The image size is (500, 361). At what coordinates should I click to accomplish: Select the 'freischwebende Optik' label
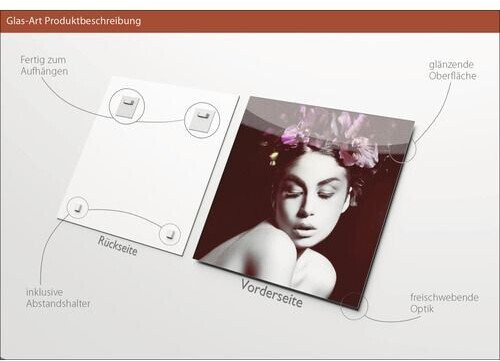click(x=444, y=303)
